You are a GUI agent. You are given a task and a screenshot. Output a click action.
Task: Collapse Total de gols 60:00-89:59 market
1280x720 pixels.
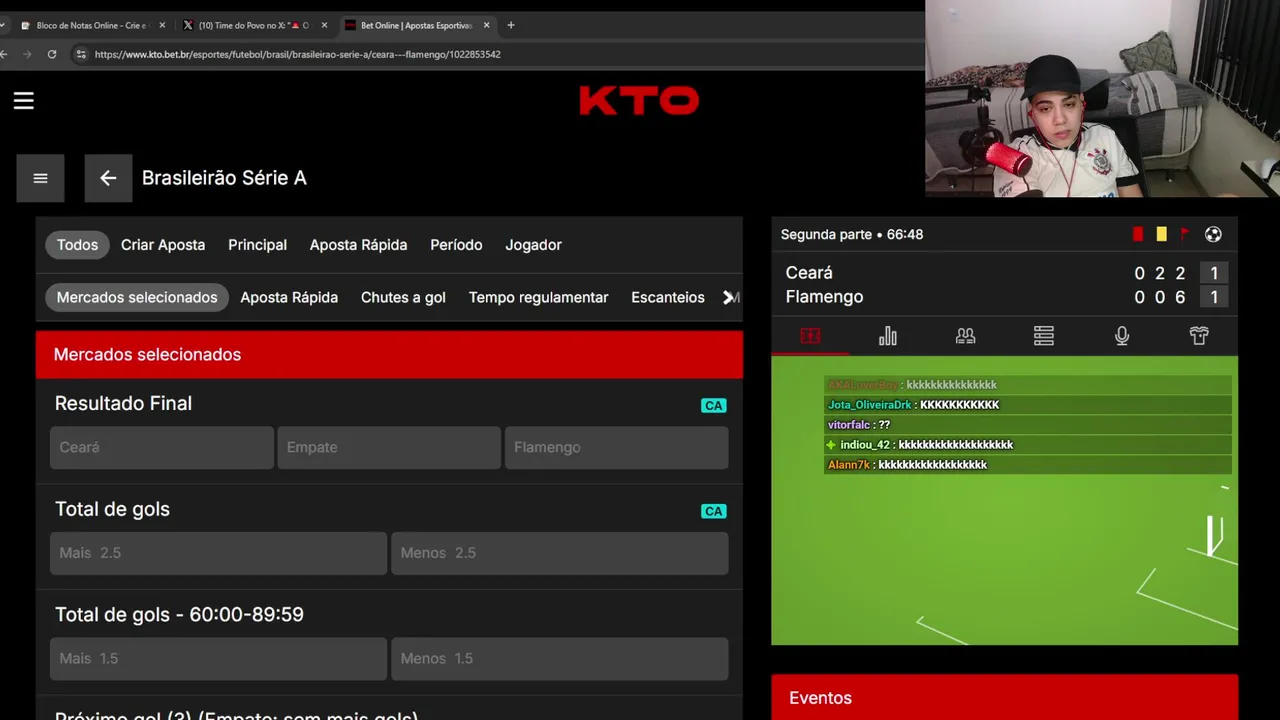389,615
